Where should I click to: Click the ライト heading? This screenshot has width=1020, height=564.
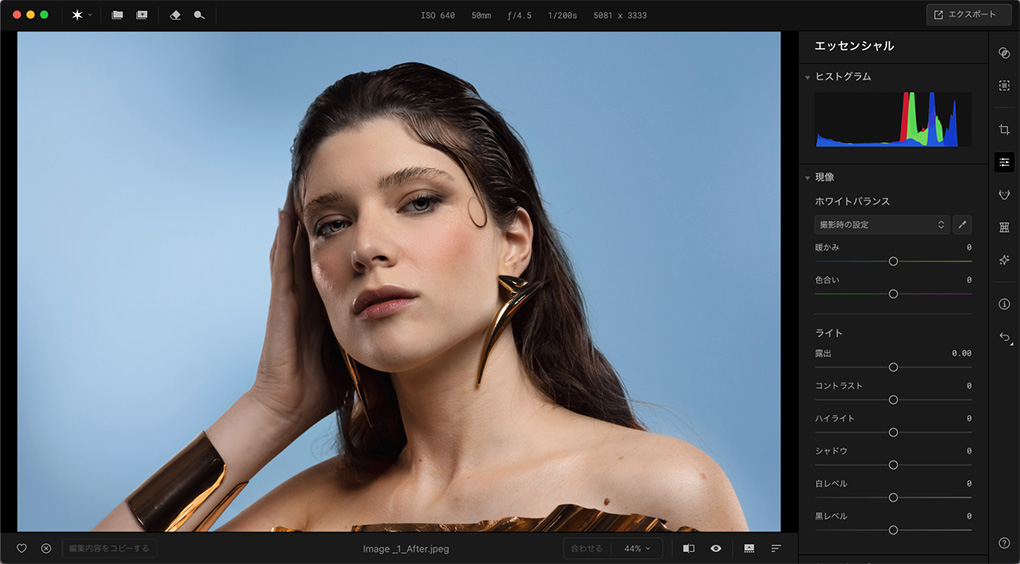829,333
